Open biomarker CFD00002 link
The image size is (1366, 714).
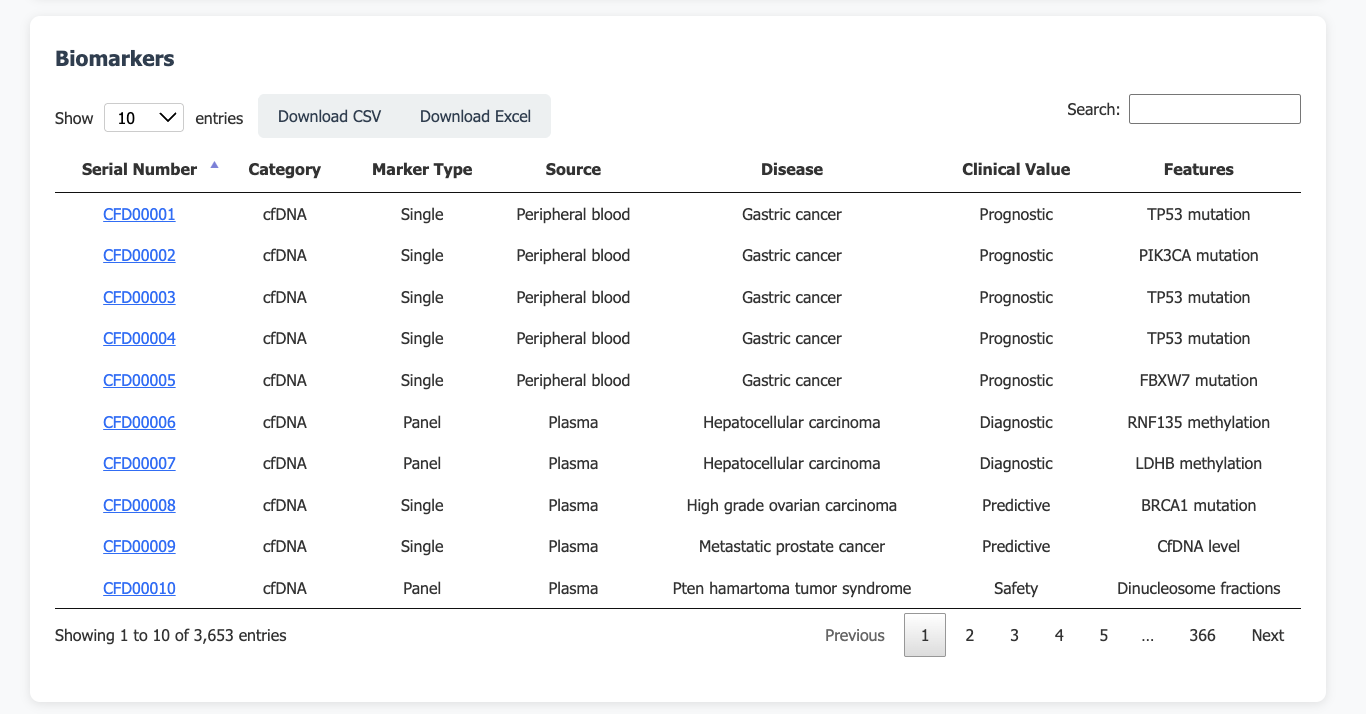pyautogui.click(x=139, y=255)
